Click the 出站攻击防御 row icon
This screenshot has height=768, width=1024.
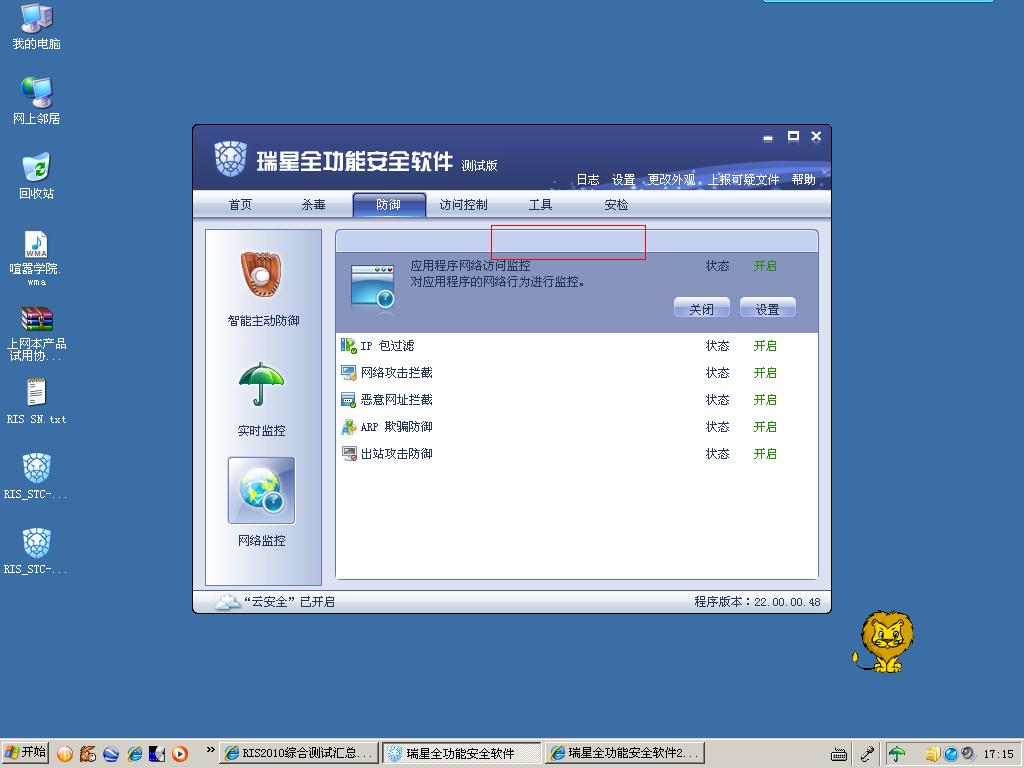349,454
